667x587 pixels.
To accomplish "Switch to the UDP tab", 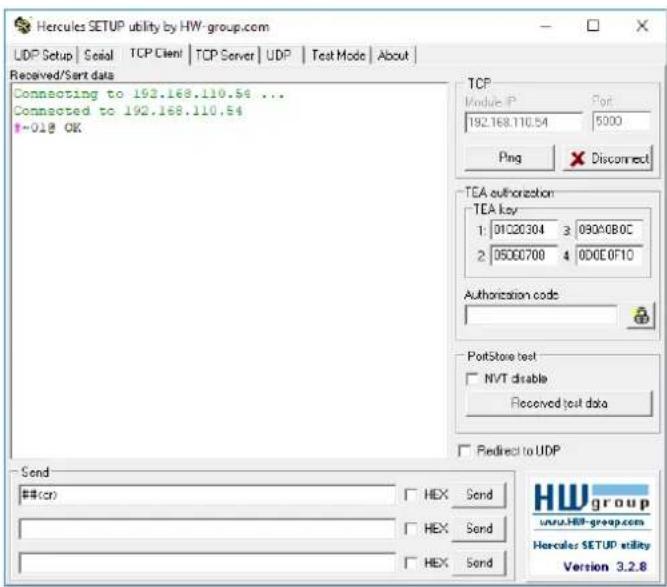I will [279, 55].
